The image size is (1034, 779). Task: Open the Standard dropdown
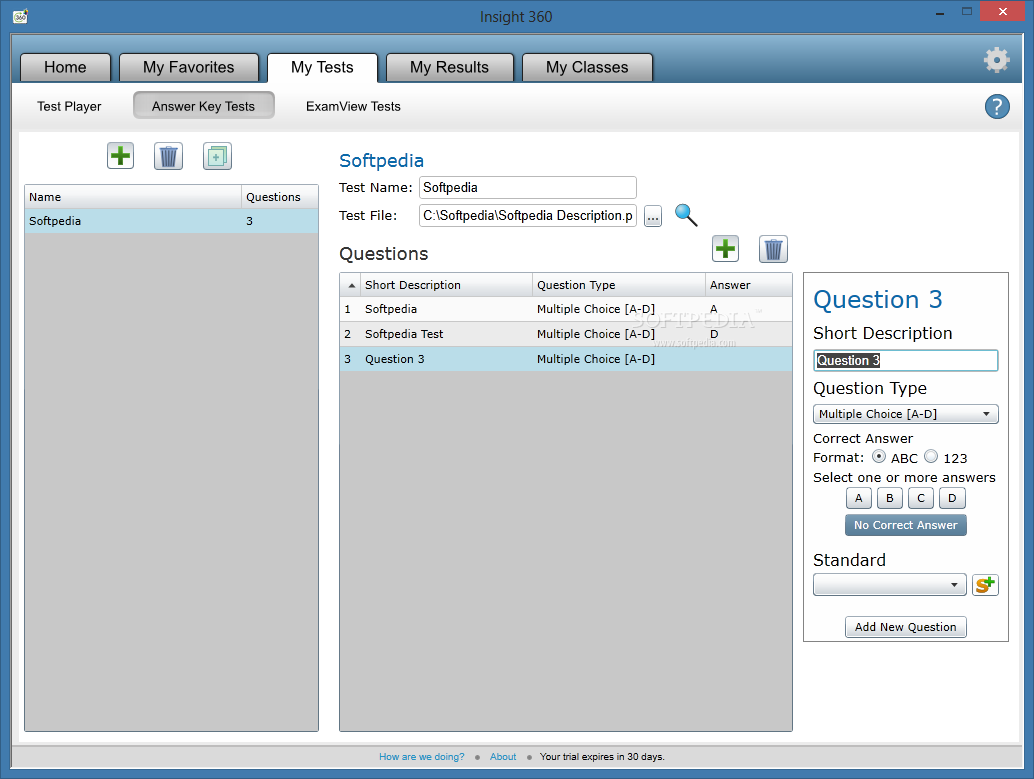click(890, 584)
